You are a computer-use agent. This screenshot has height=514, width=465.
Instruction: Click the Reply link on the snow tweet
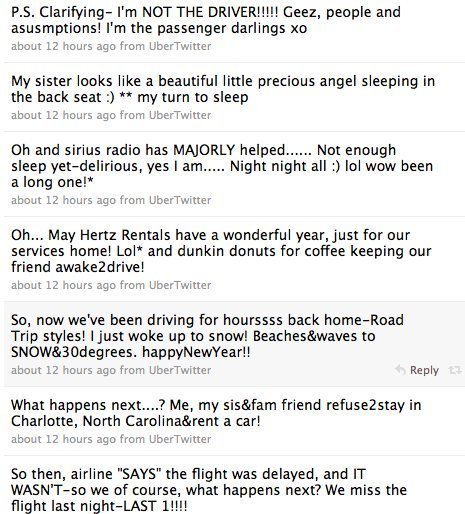point(424,370)
